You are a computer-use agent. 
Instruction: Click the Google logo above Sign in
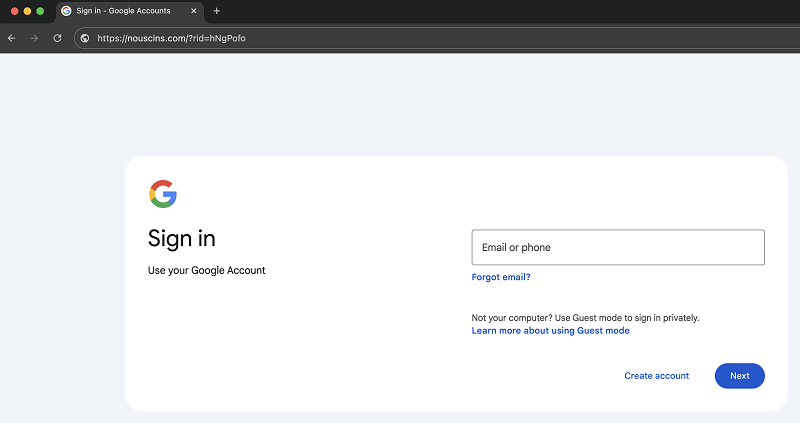[x=162, y=194]
